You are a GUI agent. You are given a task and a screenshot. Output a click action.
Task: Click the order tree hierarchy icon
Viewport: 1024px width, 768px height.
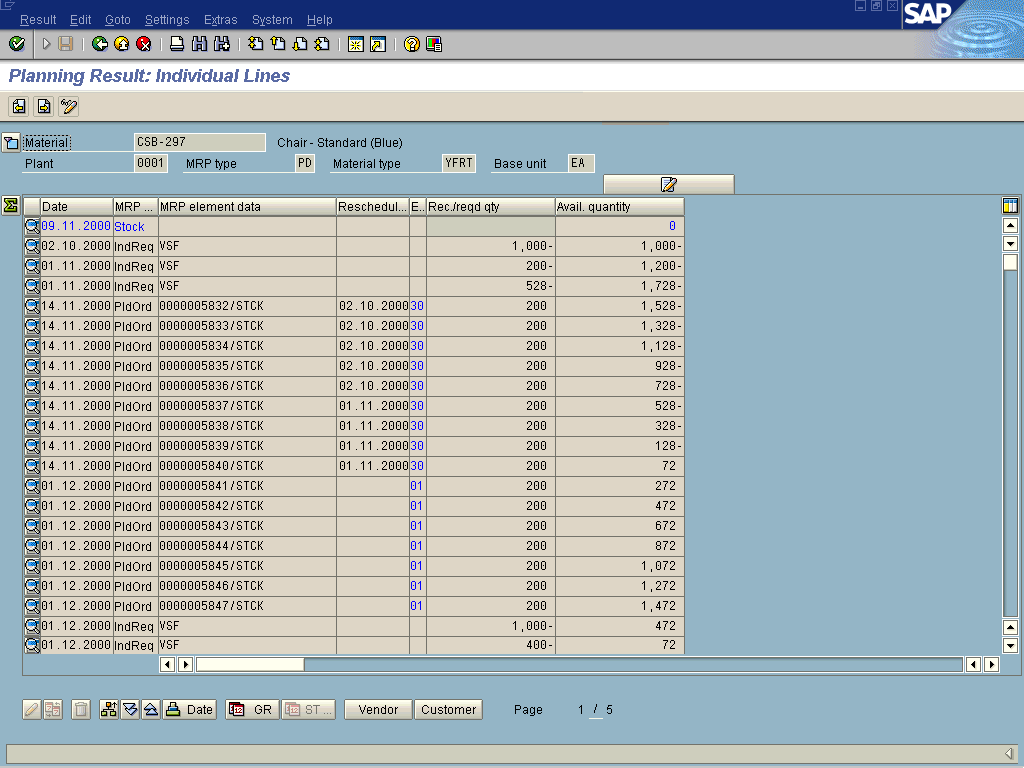109,709
